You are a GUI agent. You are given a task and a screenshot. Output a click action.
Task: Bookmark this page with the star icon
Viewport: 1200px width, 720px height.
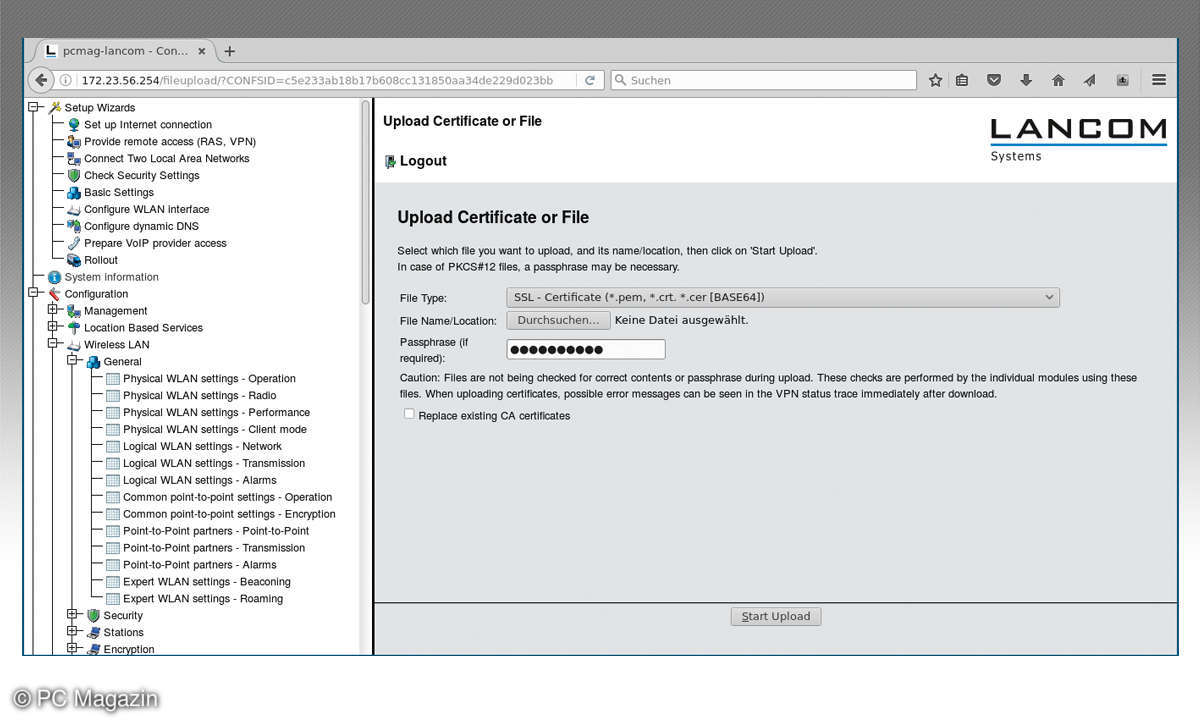click(935, 80)
